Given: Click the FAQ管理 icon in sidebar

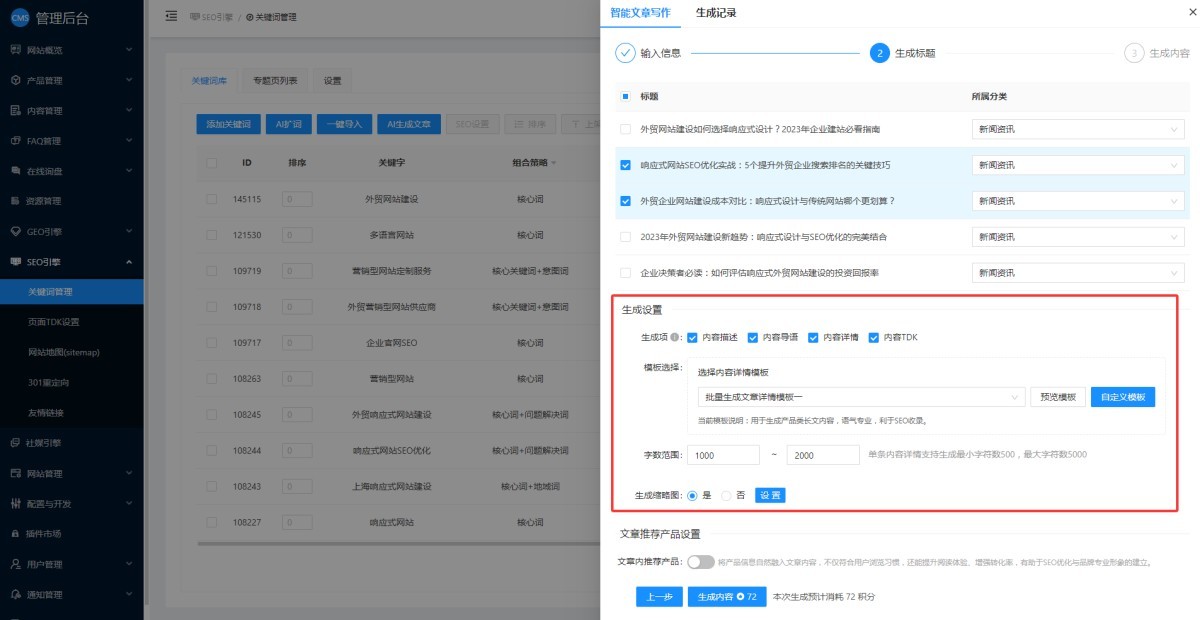Looking at the screenshot, I should 15,141.
